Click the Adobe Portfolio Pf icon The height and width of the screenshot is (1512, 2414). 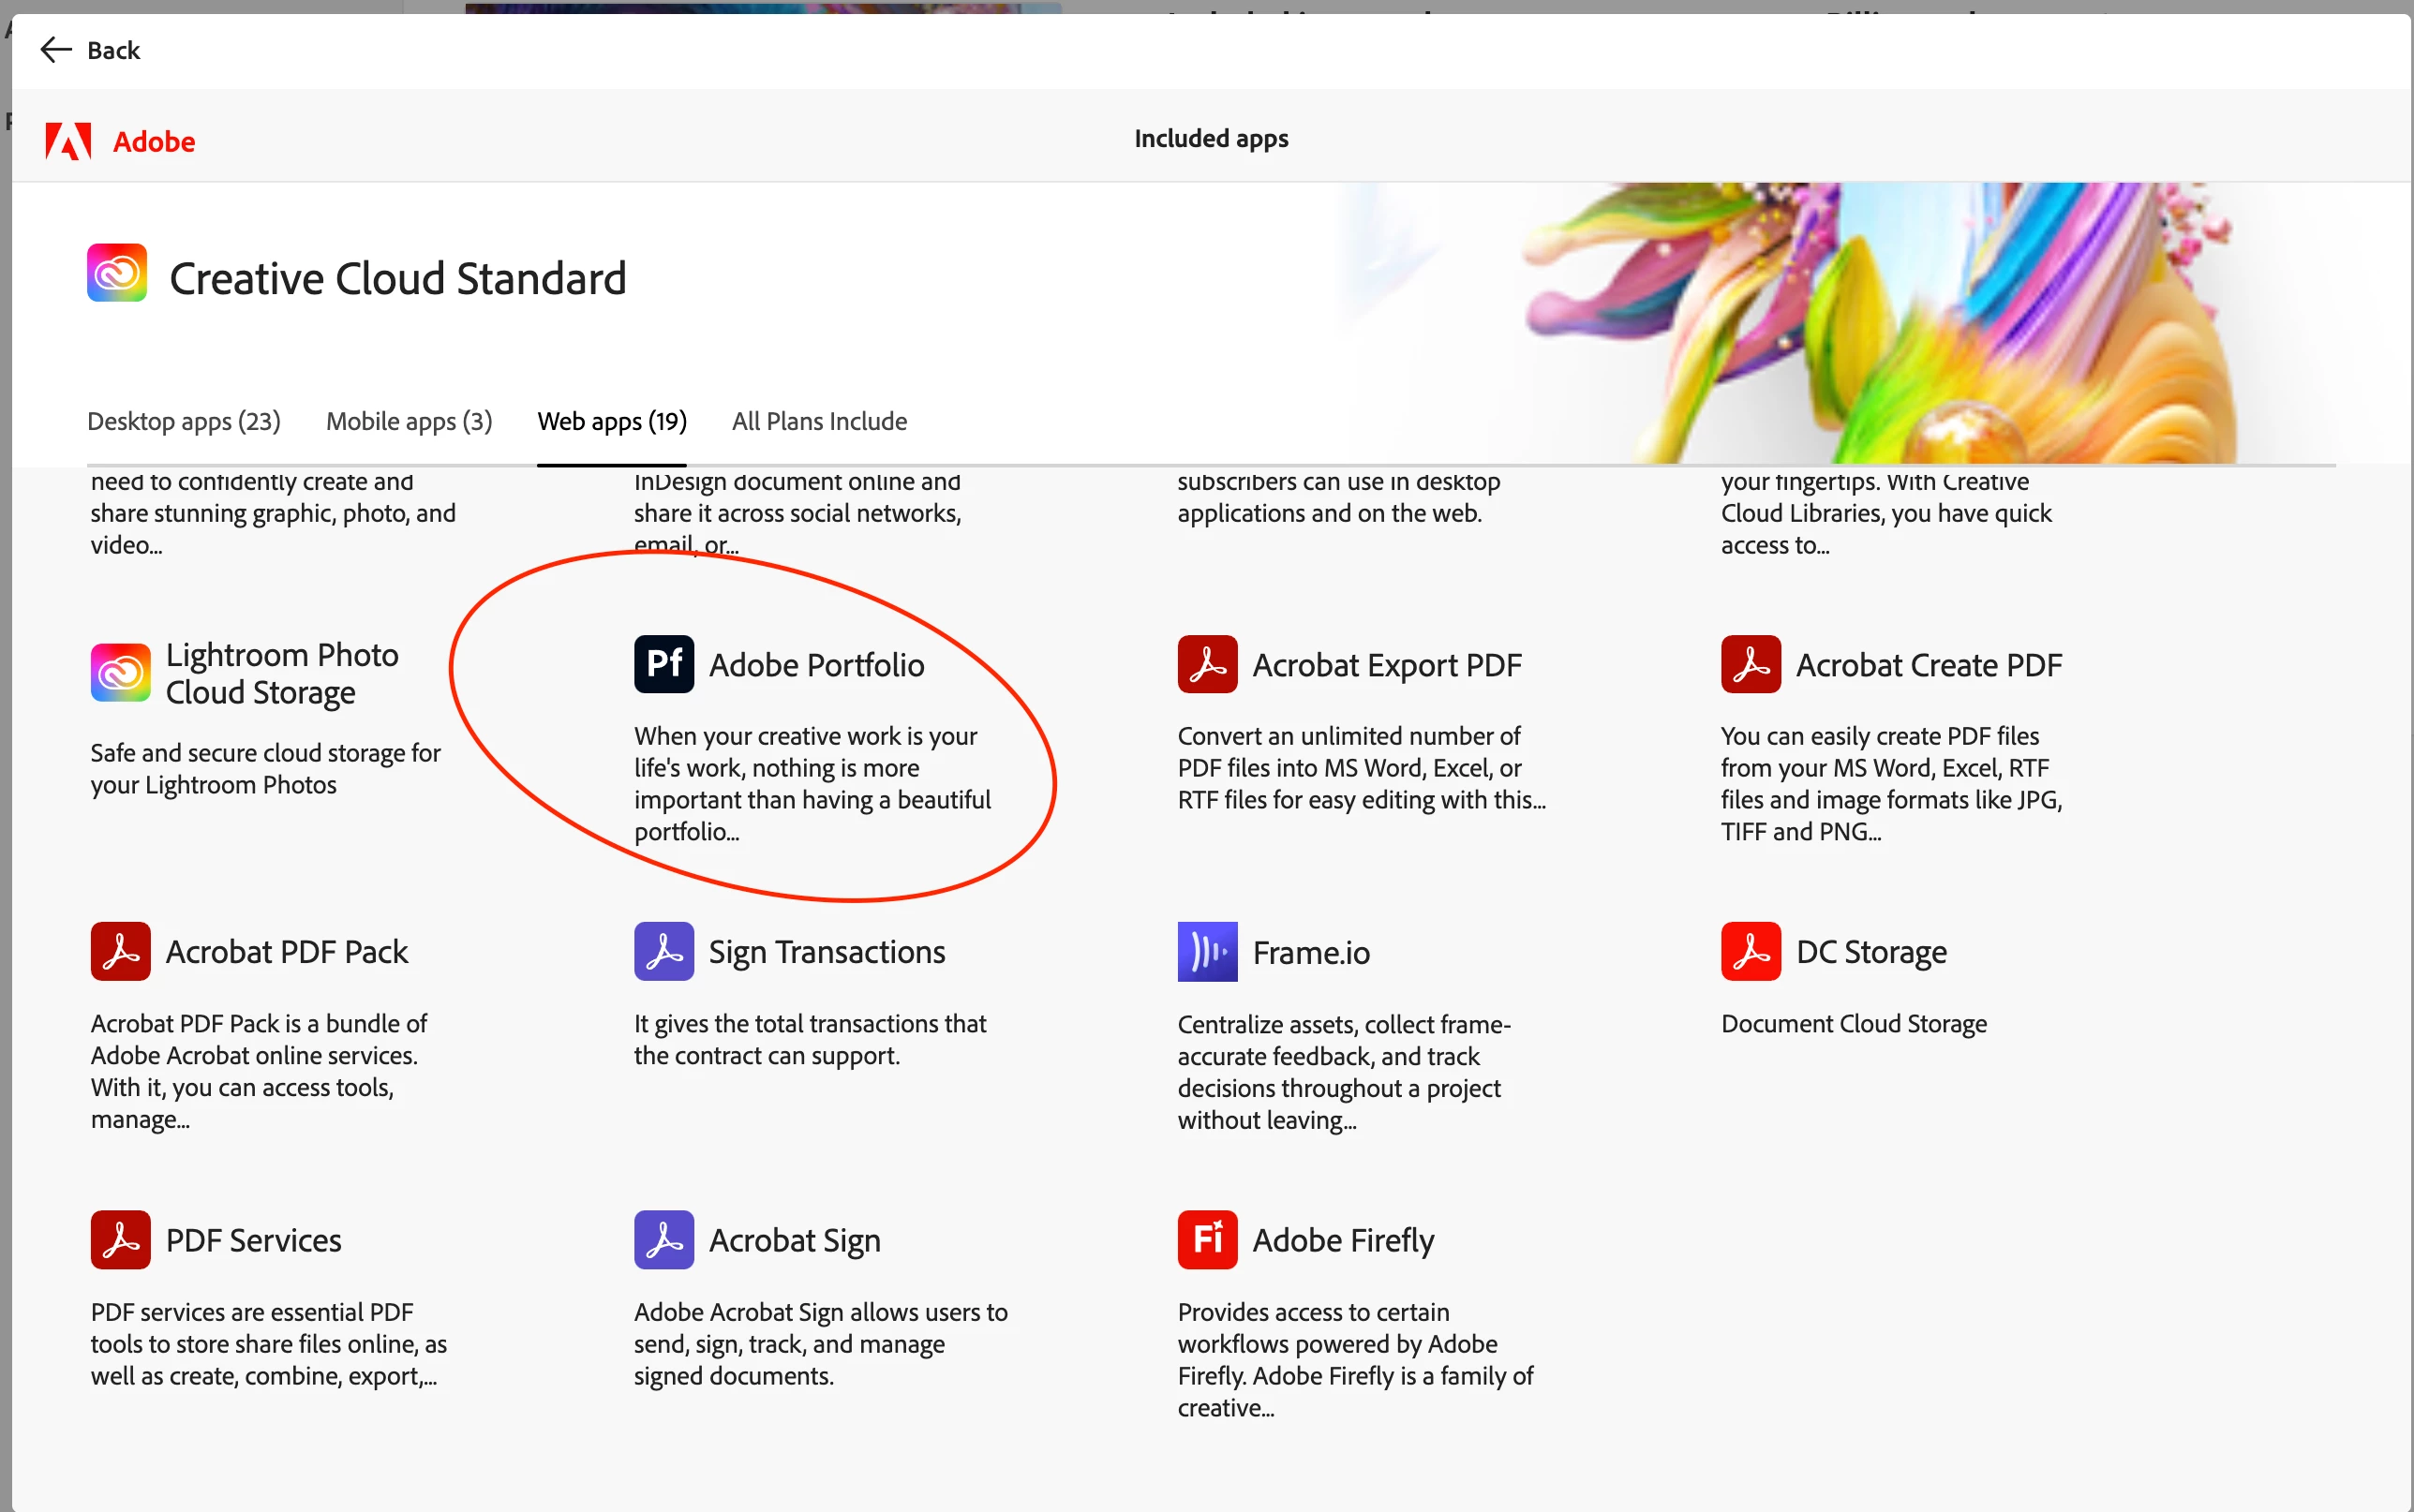[663, 664]
